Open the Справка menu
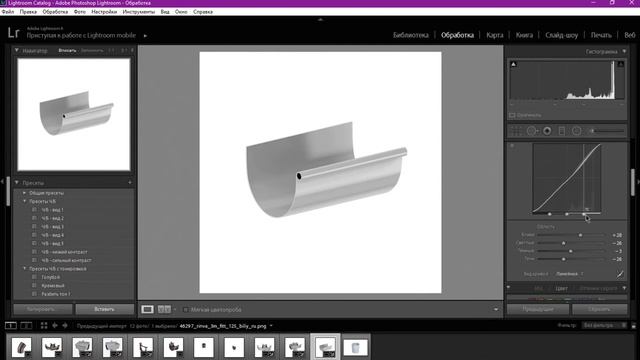This screenshot has width=640, height=360. click(x=203, y=12)
